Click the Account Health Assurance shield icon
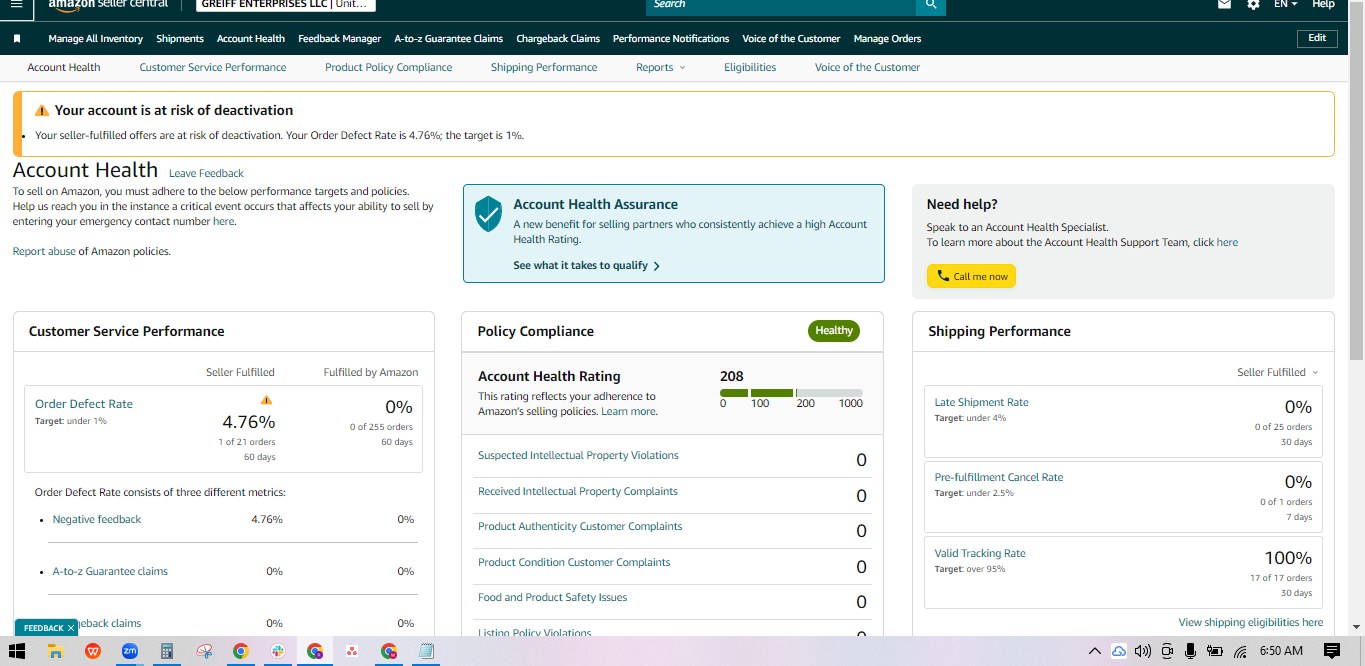1365x666 pixels. [488, 214]
